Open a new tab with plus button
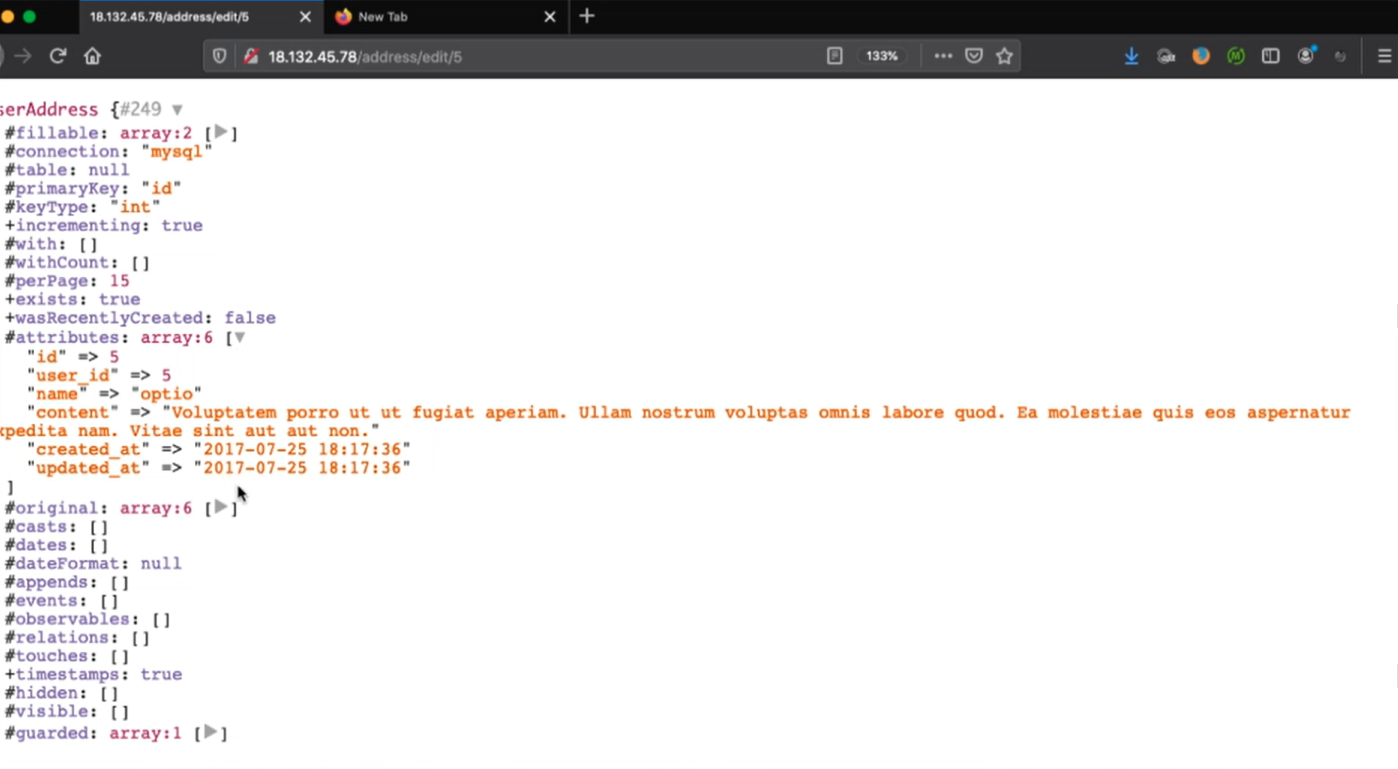Screen dimensions: 1398x769 (587, 16)
